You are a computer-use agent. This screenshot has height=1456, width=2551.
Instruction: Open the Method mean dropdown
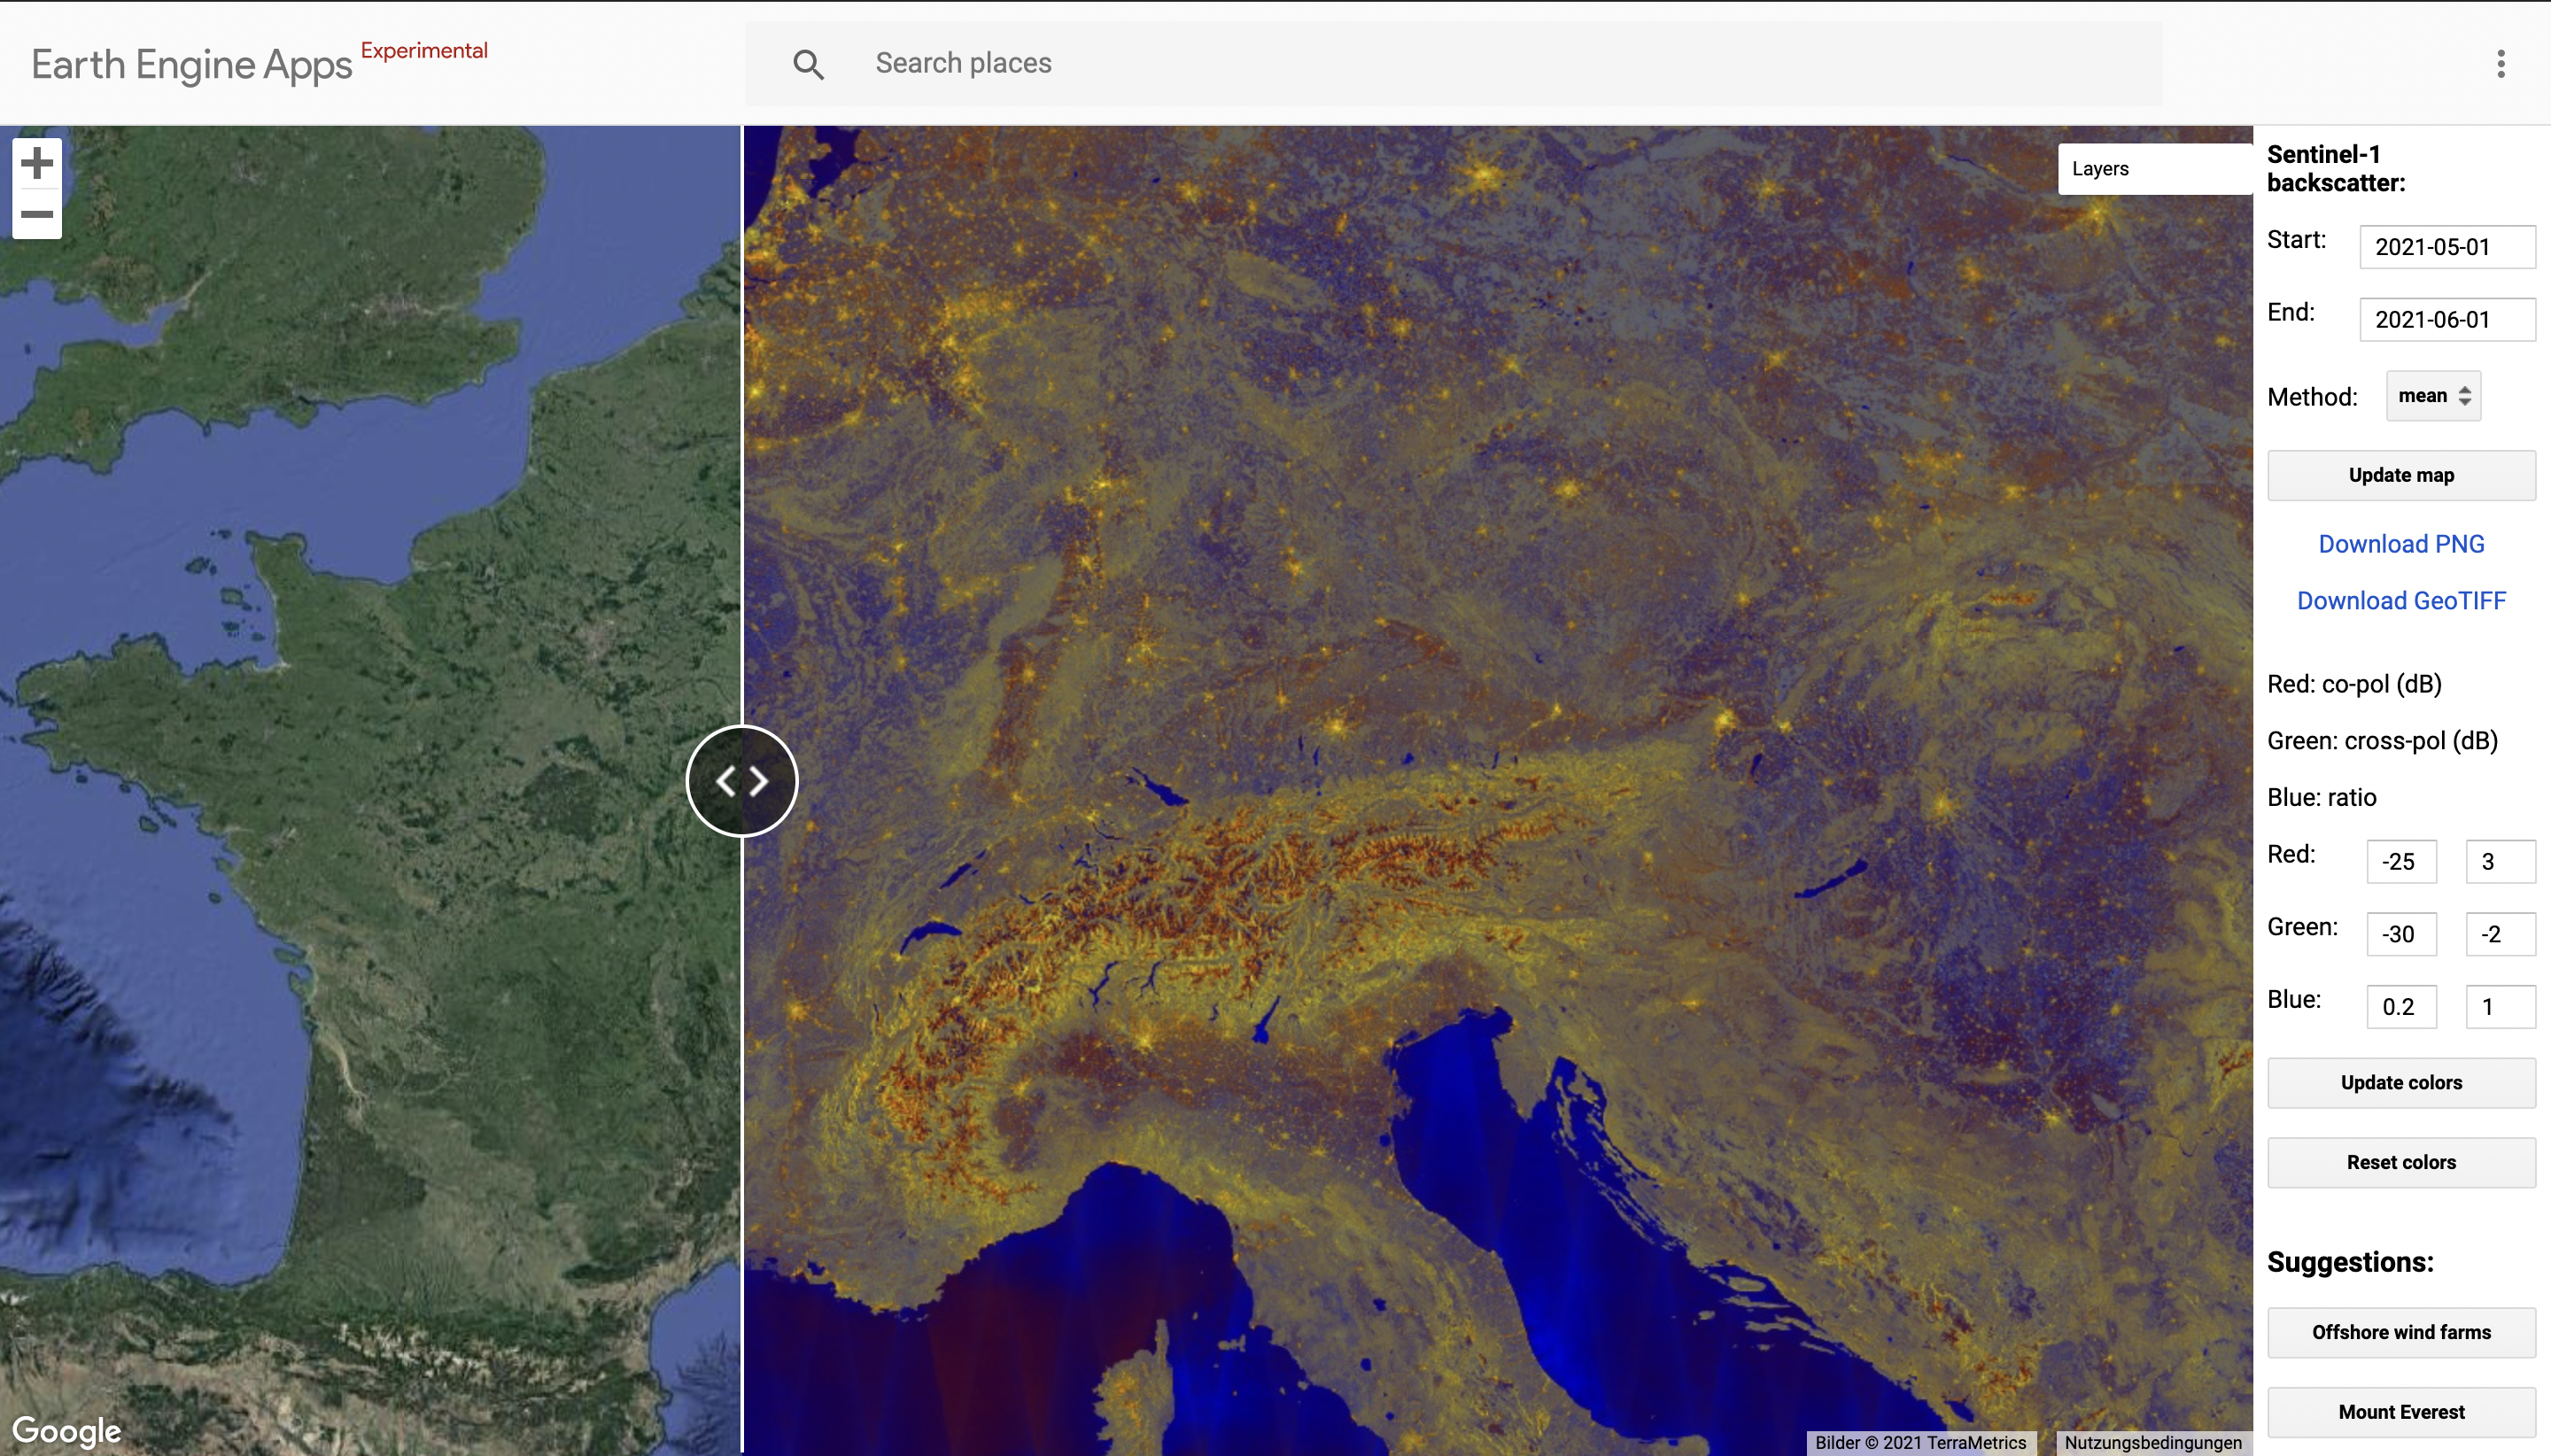click(2432, 396)
